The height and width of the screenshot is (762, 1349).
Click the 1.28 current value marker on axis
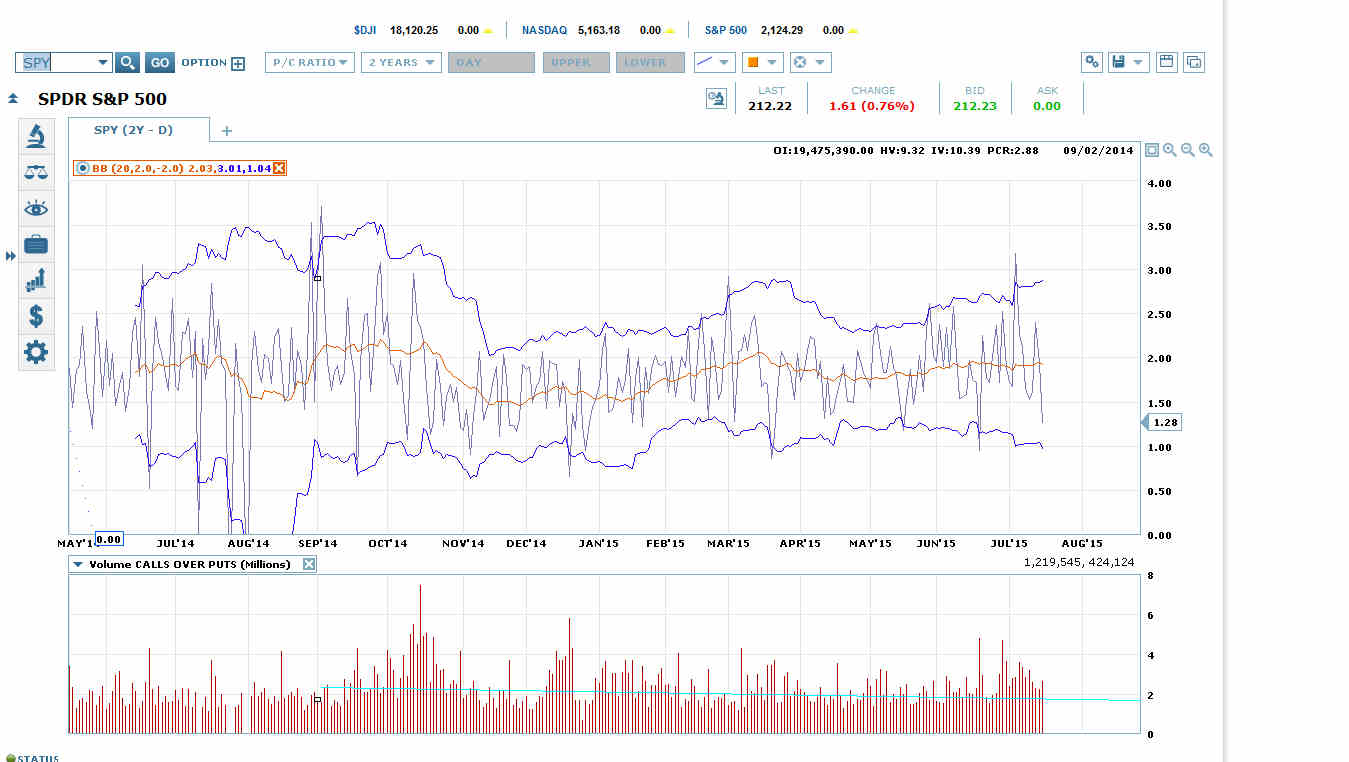pyautogui.click(x=1161, y=422)
